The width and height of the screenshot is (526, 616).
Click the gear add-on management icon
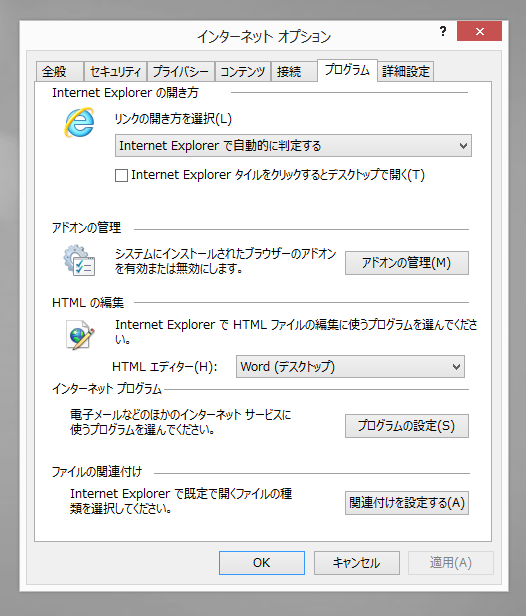[x=79, y=260]
